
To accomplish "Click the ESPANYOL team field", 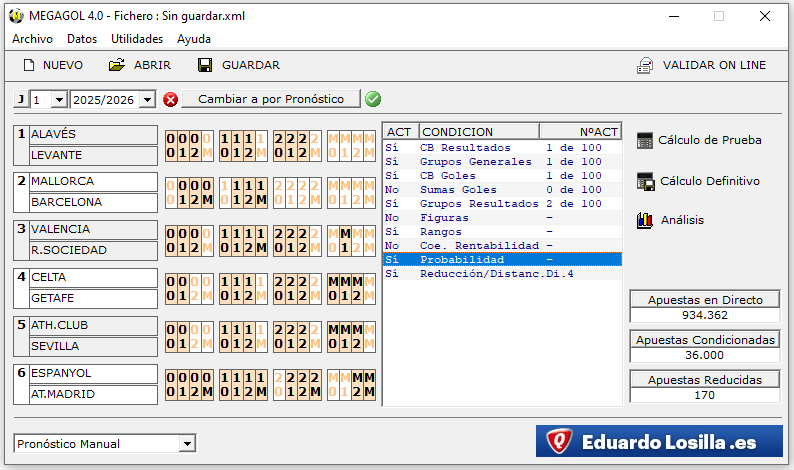I will [x=93, y=374].
